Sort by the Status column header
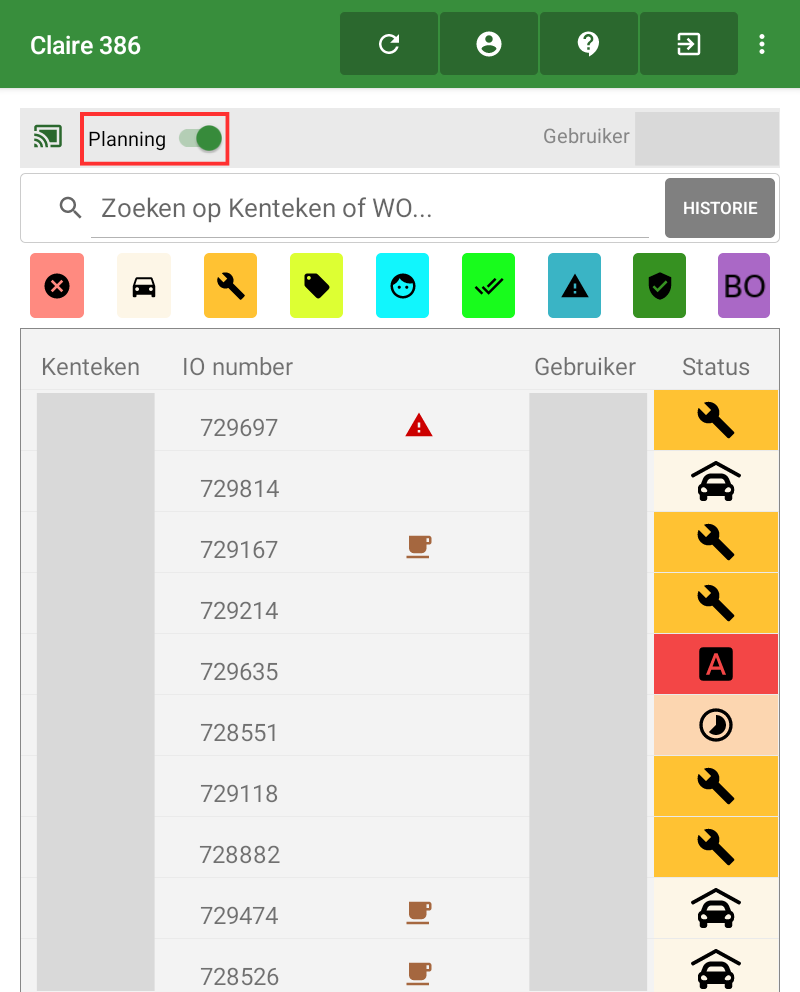This screenshot has width=800, height=992. coord(715,367)
